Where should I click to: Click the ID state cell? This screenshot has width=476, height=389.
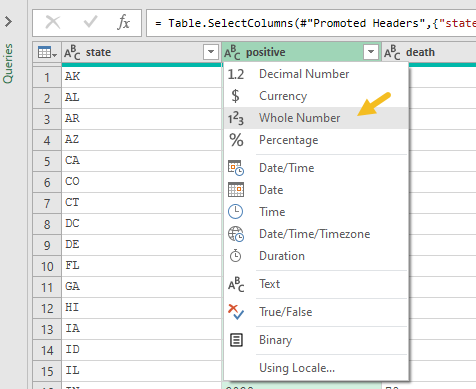pos(142,350)
